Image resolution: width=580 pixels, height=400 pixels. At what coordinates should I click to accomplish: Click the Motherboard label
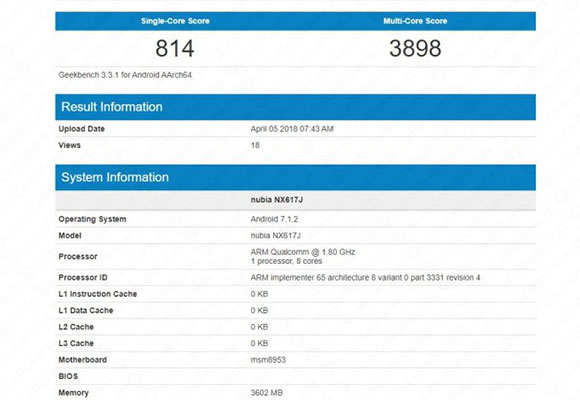click(x=82, y=360)
